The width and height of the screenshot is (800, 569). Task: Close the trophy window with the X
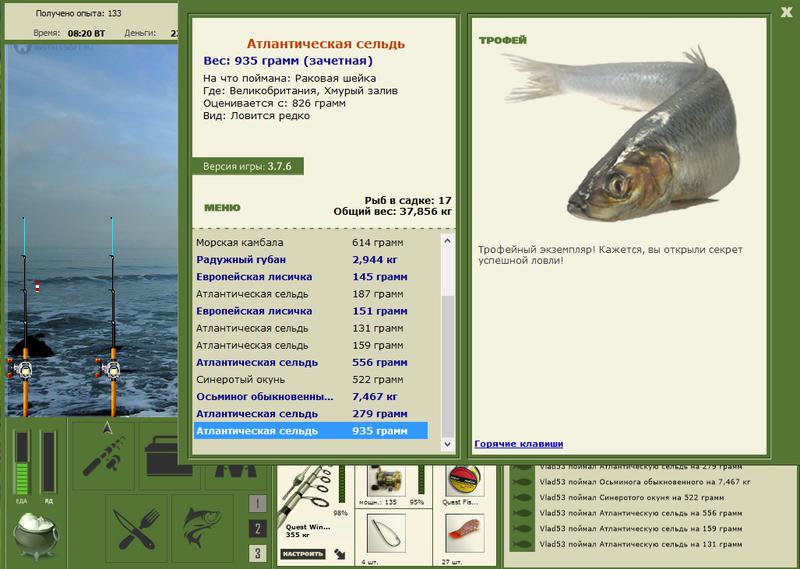coord(786,12)
